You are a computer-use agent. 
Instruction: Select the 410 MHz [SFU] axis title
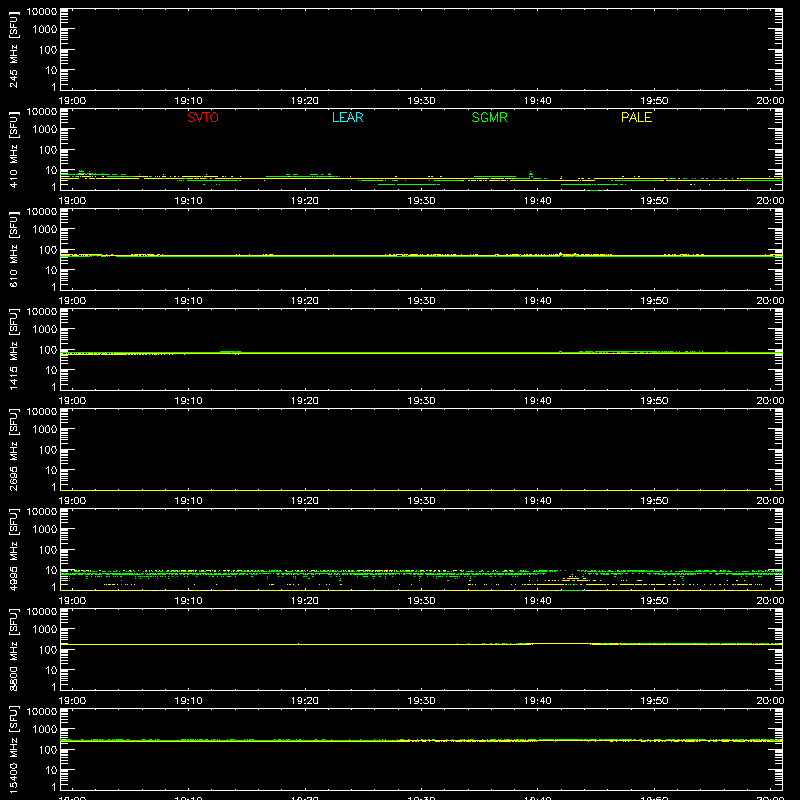(x=13, y=150)
